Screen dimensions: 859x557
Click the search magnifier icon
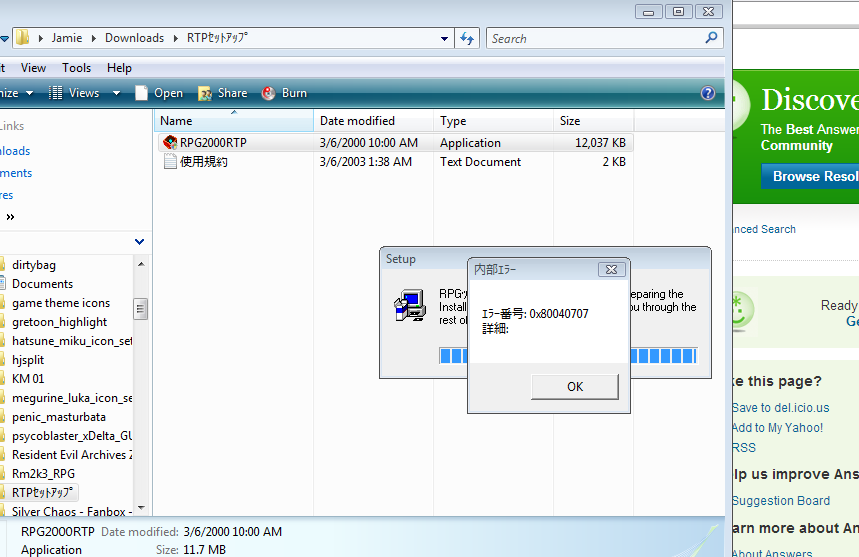(711, 38)
